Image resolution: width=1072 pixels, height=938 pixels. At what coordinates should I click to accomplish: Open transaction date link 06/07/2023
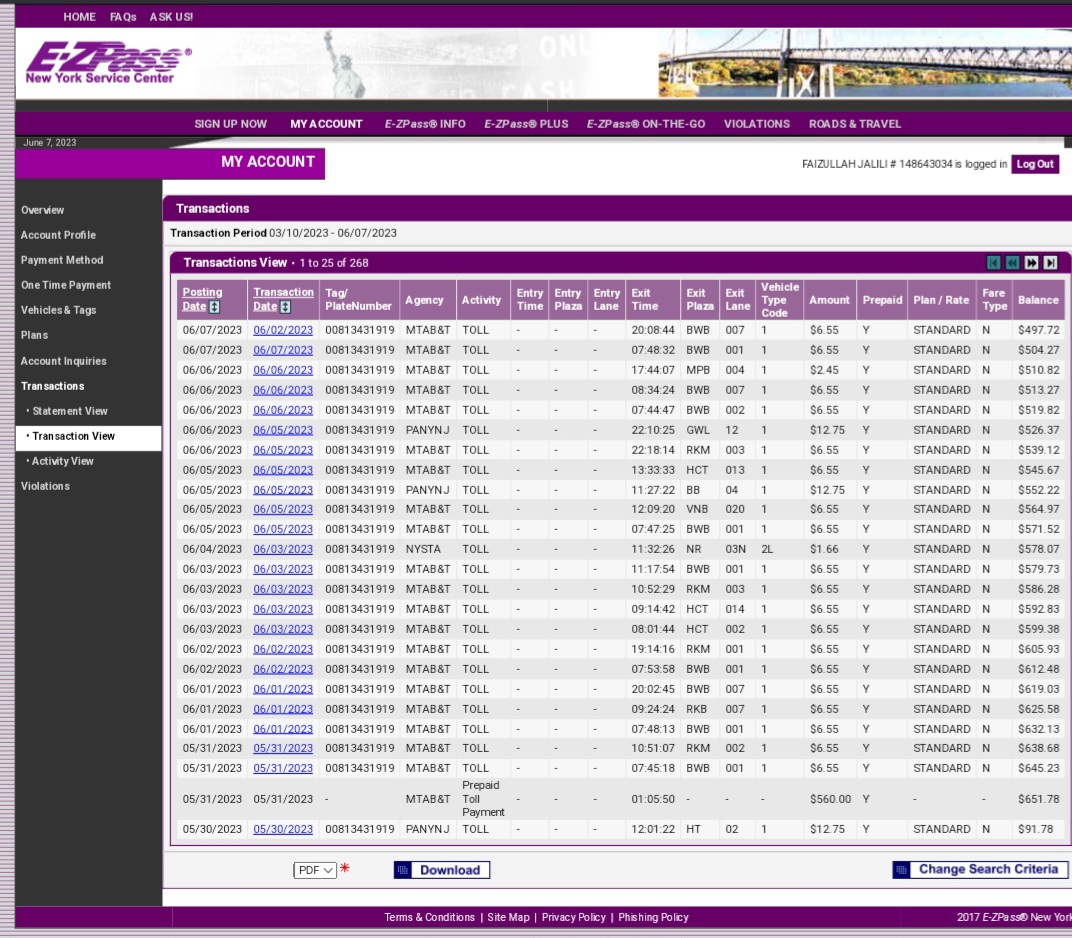[283, 350]
